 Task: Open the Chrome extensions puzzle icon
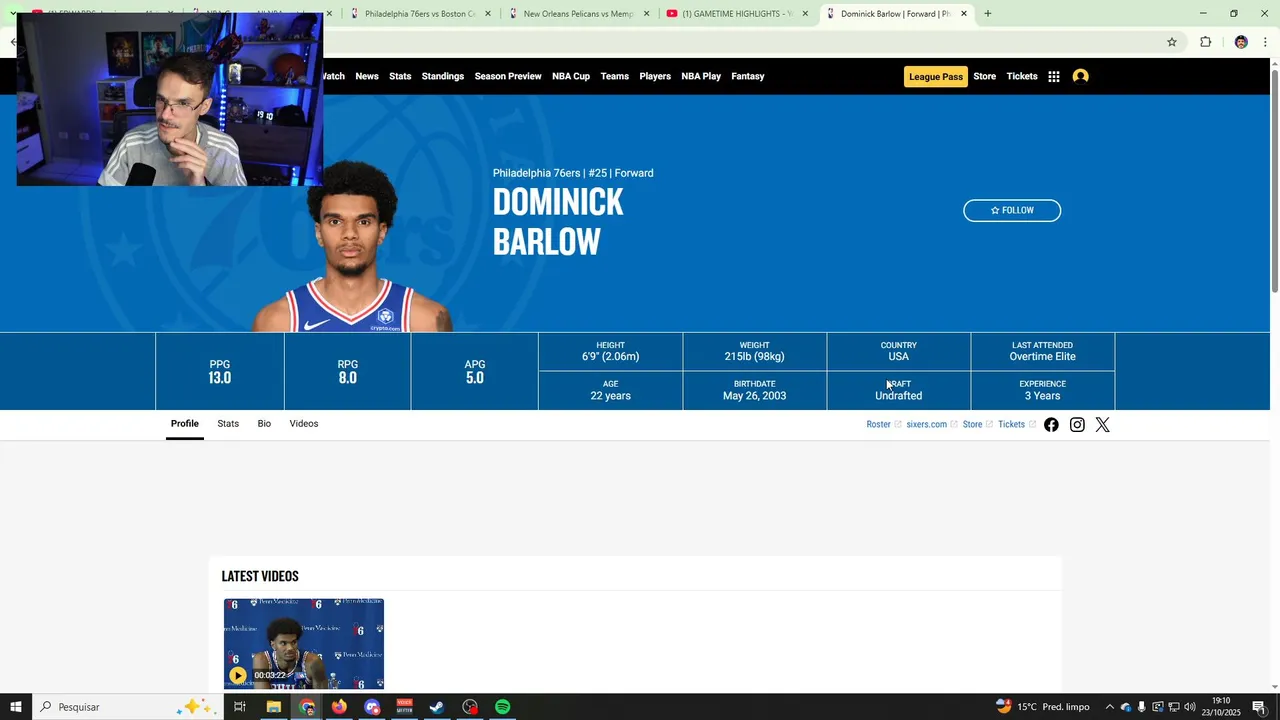1205,42
